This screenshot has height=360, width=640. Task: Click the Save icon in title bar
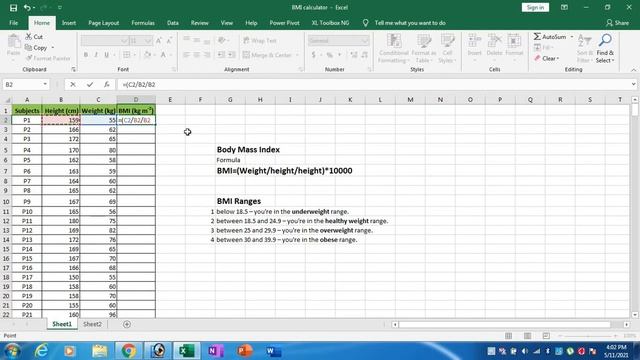(x=13, y=8)
